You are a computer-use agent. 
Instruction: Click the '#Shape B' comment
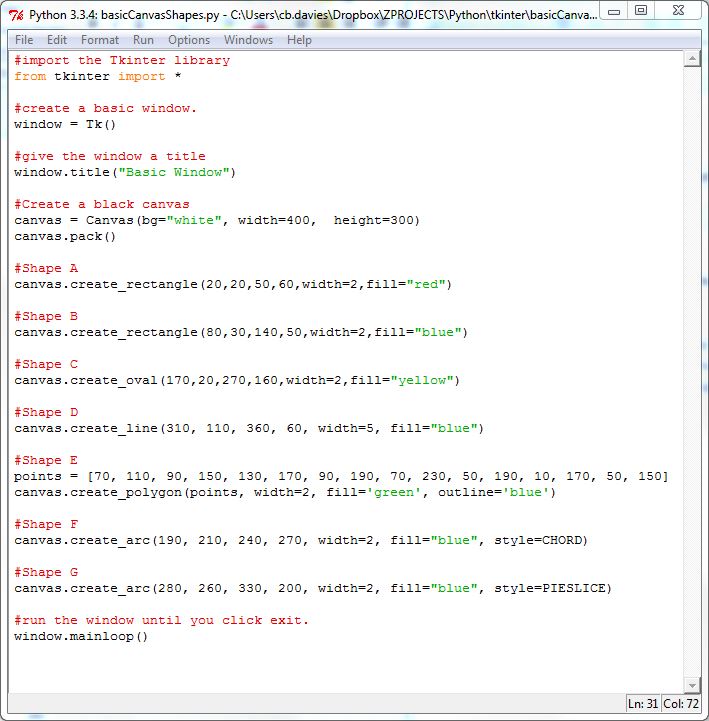(46, 316)
